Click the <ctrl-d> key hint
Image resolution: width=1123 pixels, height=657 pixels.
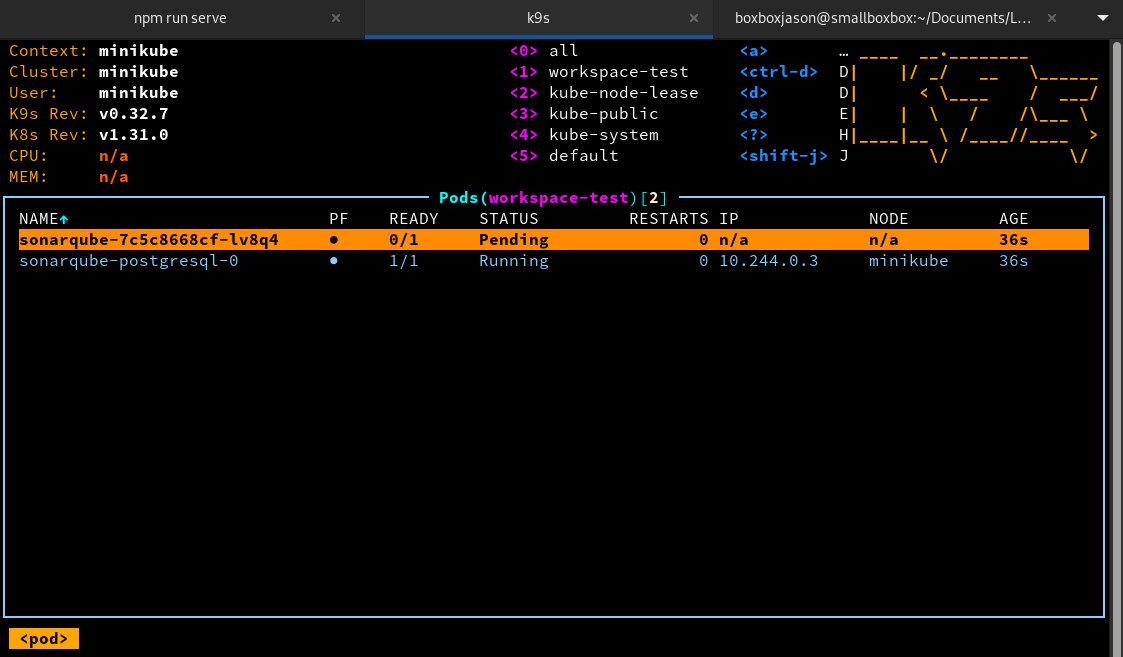(x=779, y=72)
